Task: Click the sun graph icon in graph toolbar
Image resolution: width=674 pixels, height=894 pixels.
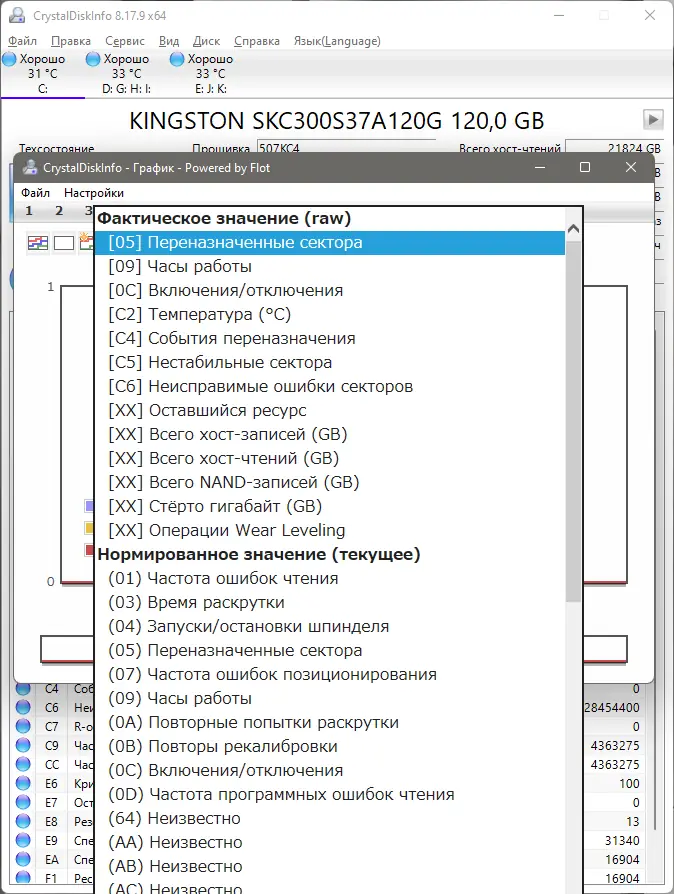Action: (x=86, y=242)
